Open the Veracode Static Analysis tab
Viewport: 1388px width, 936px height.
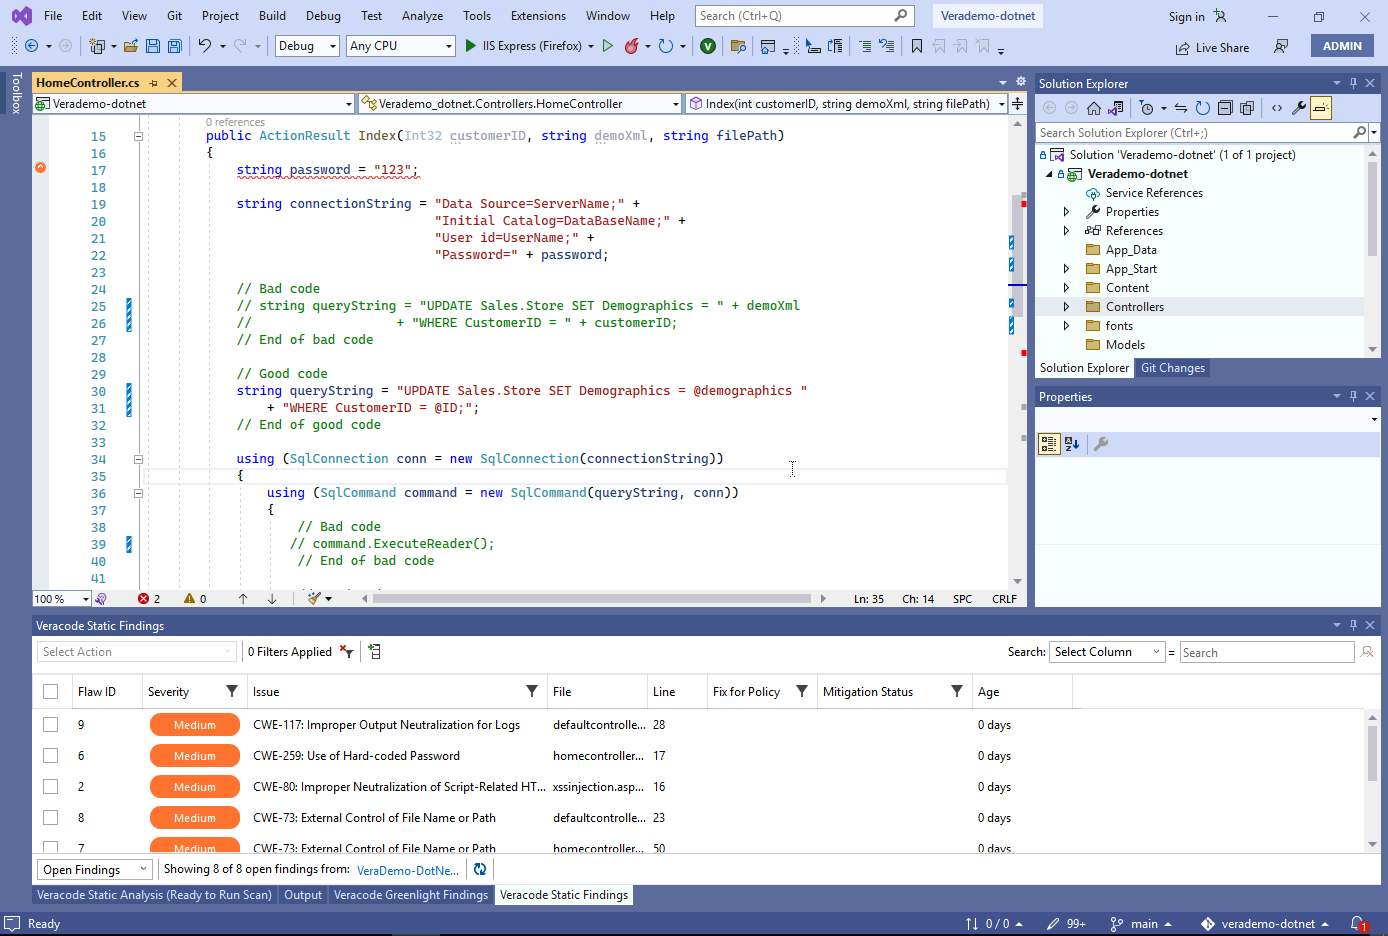click(x=154, y=895)
